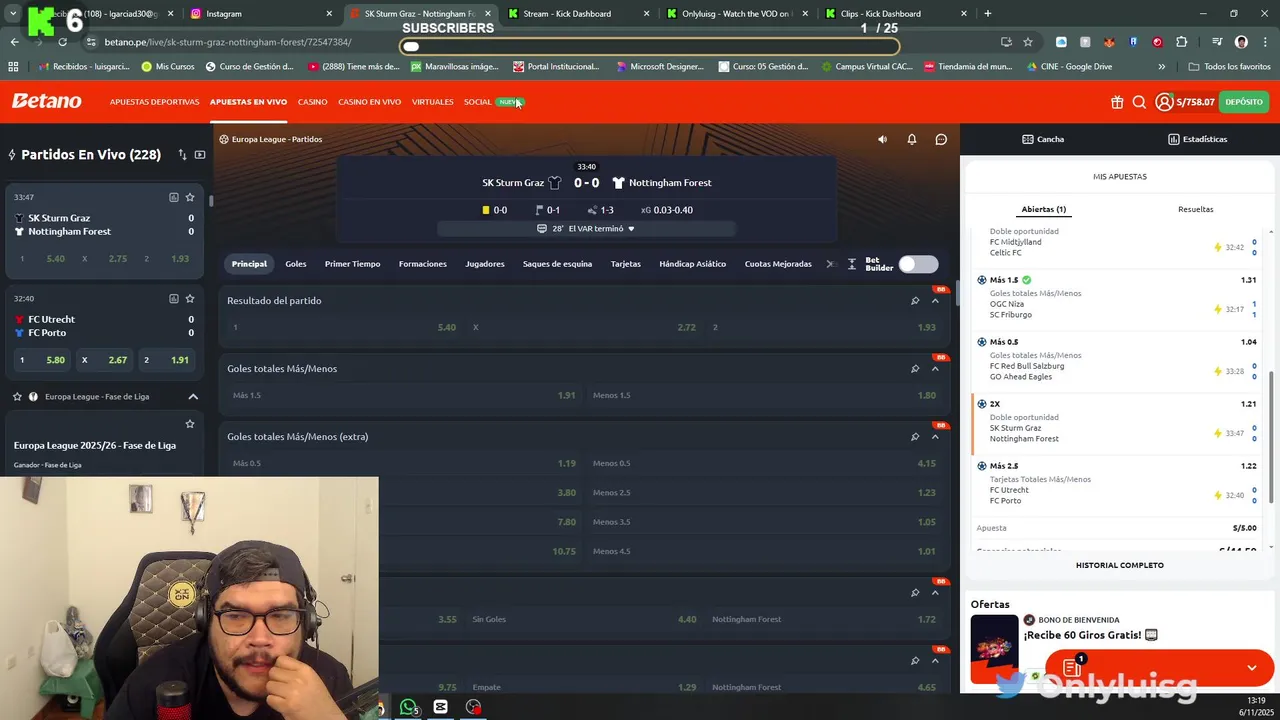The width and height of the screenshot is (1280, 720).
Task: Open the Casino menu item
Action: pyautogui.click(x=312, y=102)
